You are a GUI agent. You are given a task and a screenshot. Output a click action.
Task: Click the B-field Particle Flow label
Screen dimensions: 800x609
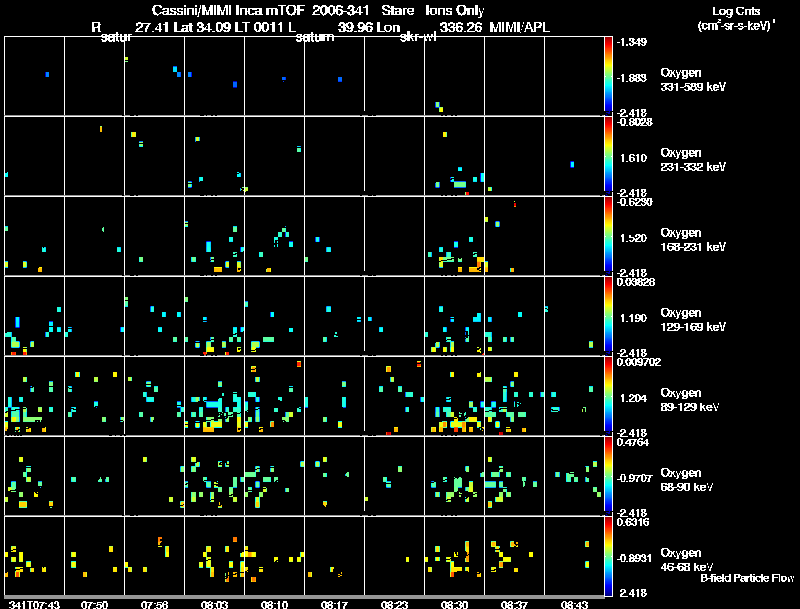[x=747, y=578]
